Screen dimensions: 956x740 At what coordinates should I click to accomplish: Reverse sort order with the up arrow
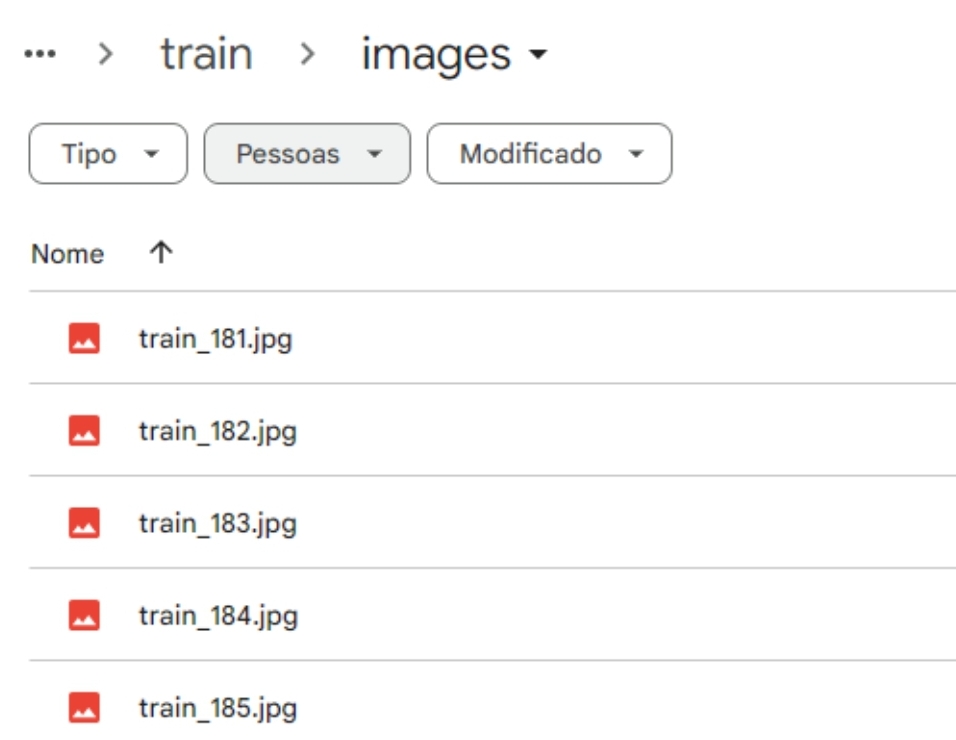(x=161, y=252)
